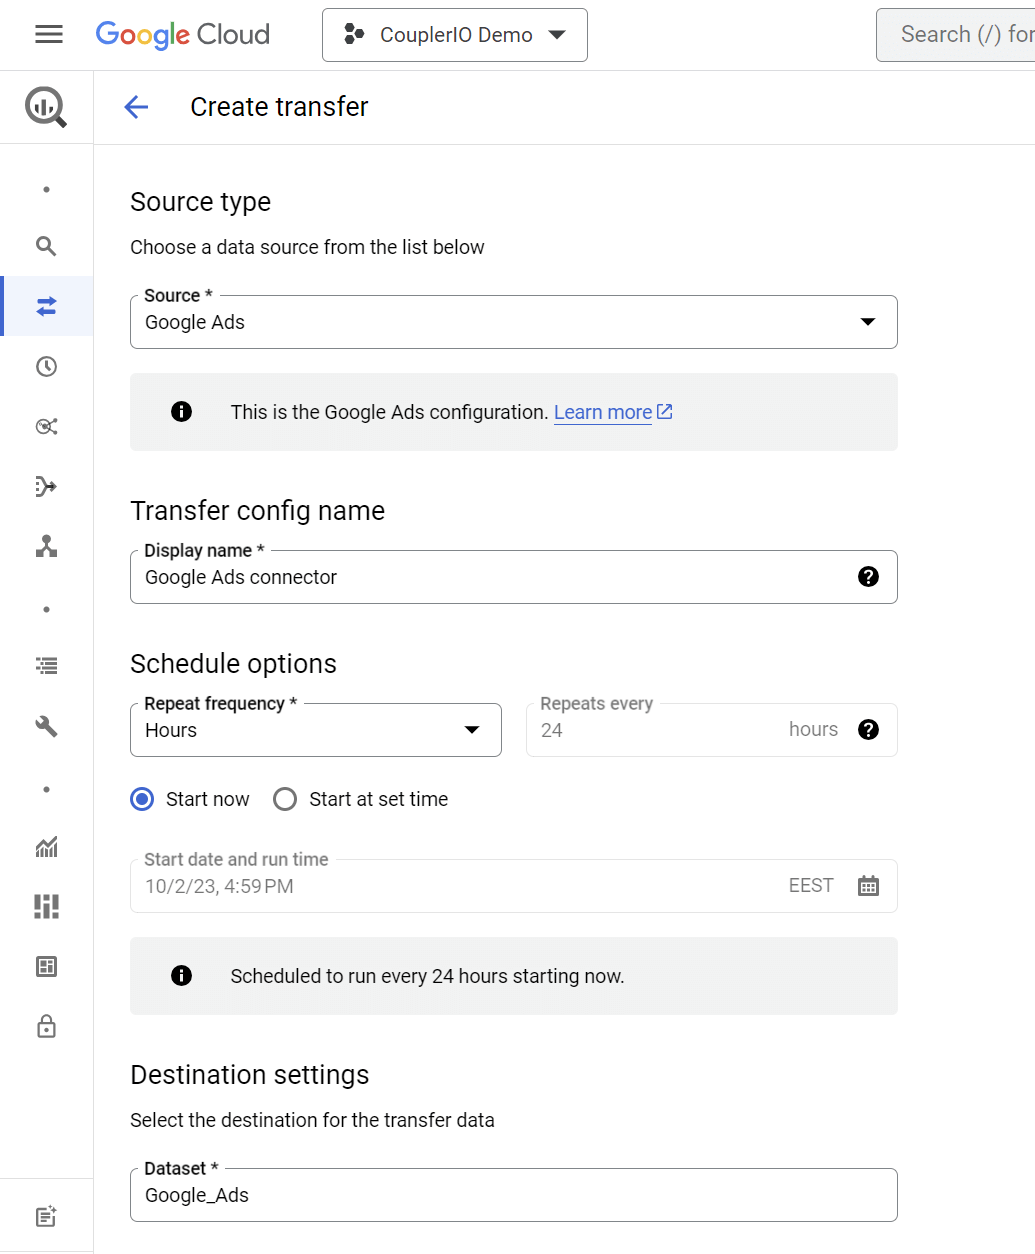Open BI Engine dashboard sidebar icon

[46, 966]
